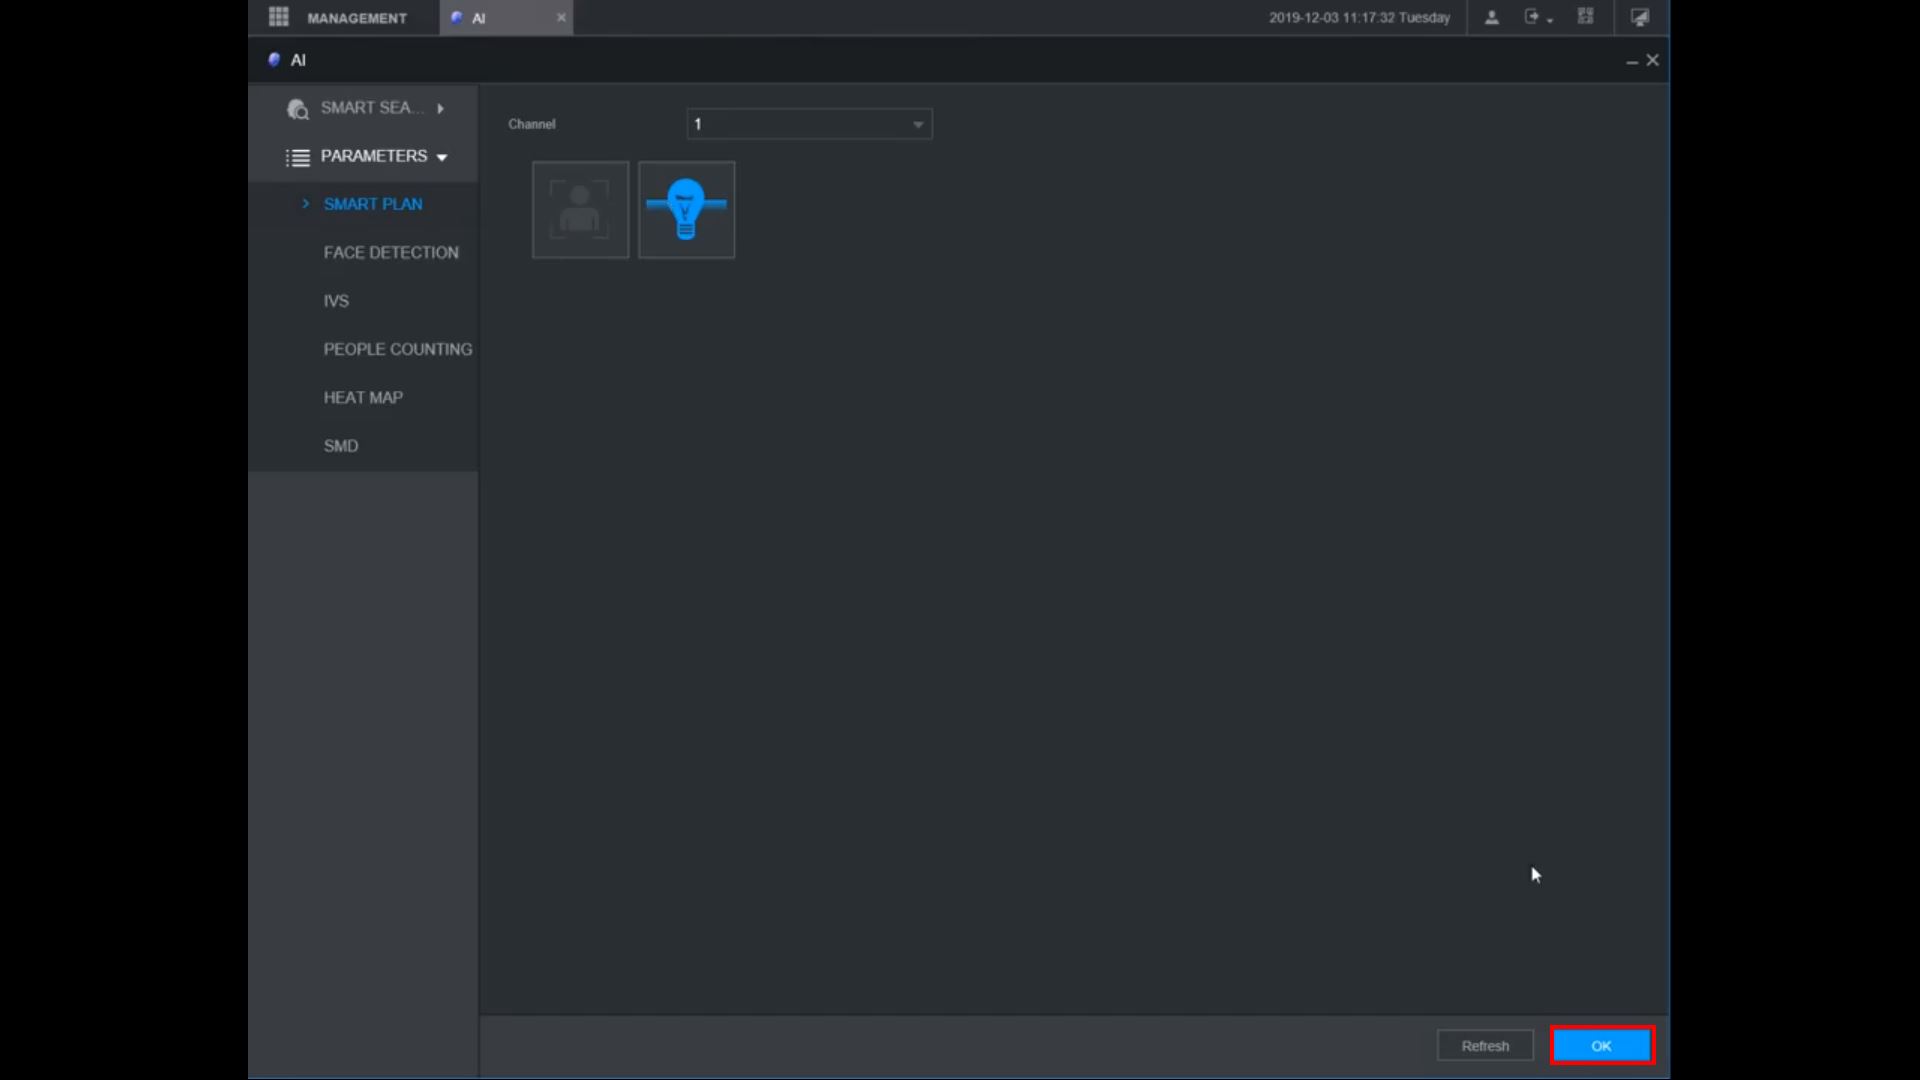Select the SMD menu item

(341, 446)
